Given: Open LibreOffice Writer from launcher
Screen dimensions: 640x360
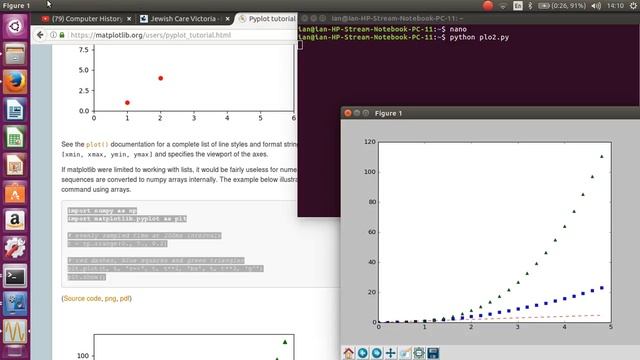Looking at the screenshot, I should pos(15,110).
